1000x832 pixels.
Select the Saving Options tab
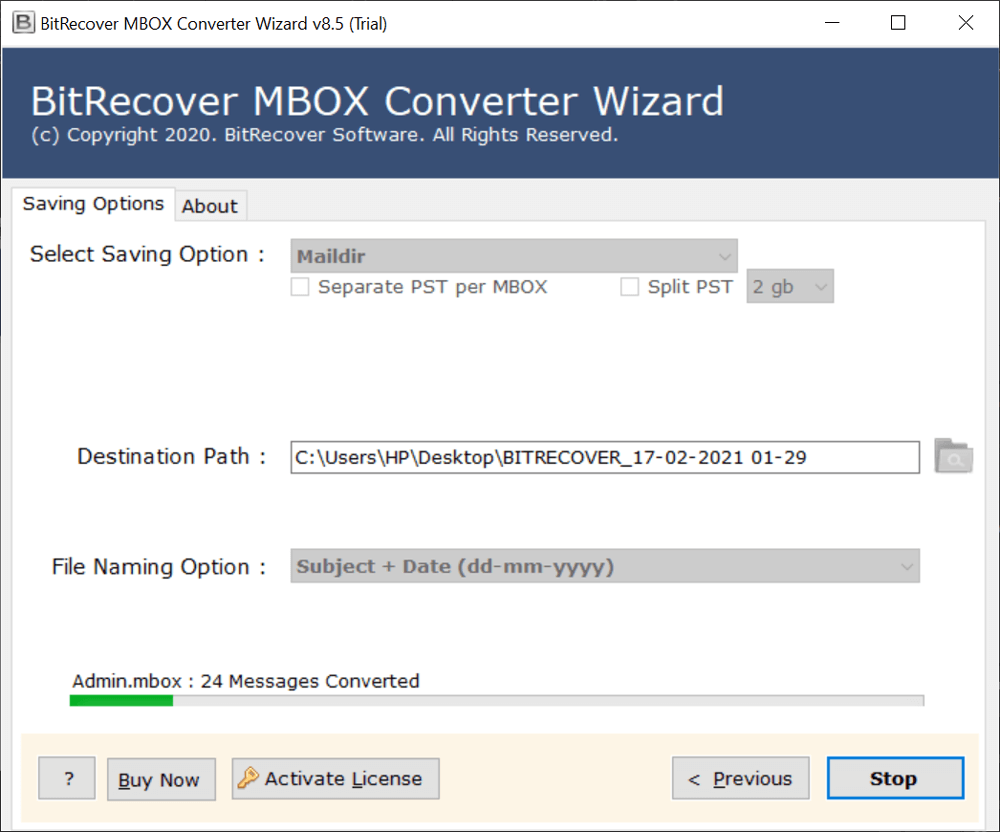coord(93,204)
